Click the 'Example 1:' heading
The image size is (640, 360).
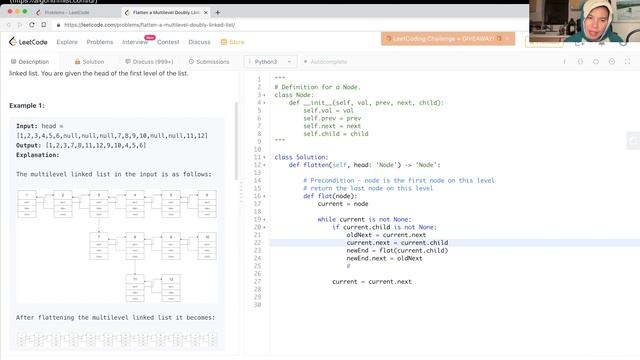[x=27, y=105]
